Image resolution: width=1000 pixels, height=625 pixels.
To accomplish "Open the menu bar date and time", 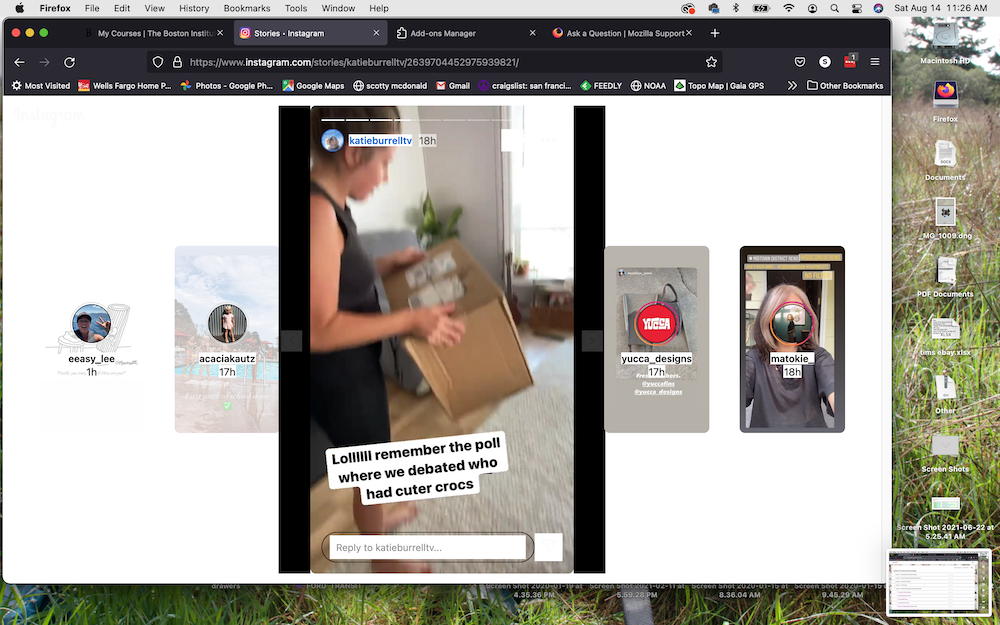I will coord(941,8).
